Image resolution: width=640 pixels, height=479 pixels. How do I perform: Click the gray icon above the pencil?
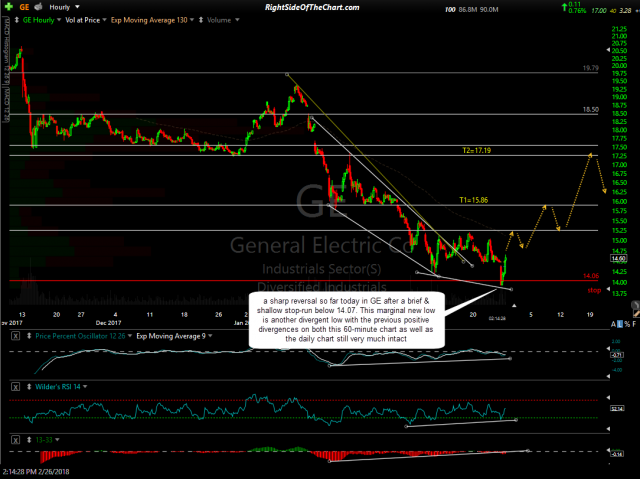coord(636,305)
